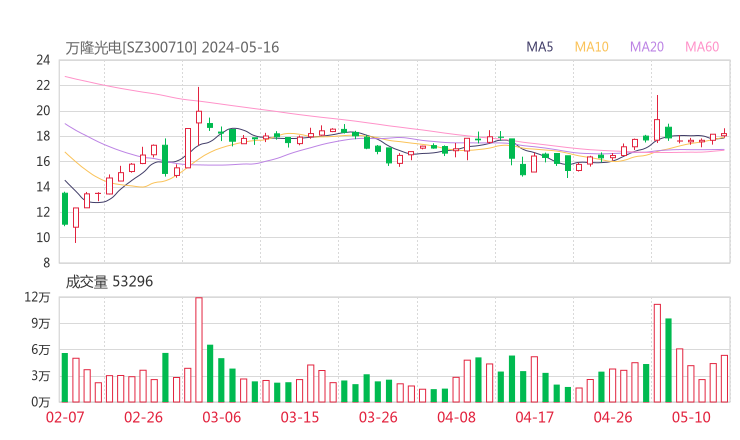Viewport: 740px width, 440px height.
Task: Click the 05-10 date label
Action: point(691,417)
